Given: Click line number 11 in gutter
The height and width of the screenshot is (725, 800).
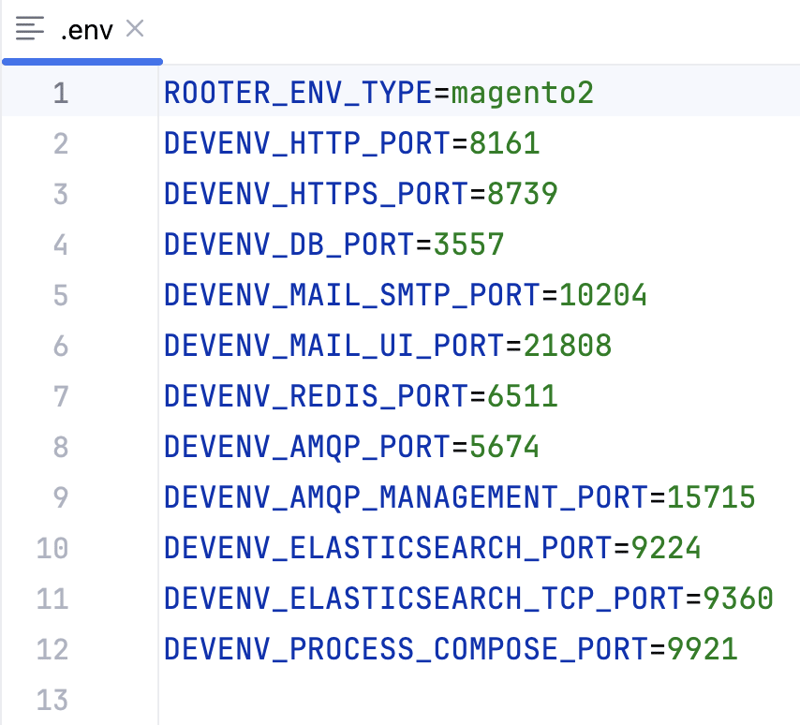Looking at the screenshot, I should pyautogui.click(x=52, y=599).
